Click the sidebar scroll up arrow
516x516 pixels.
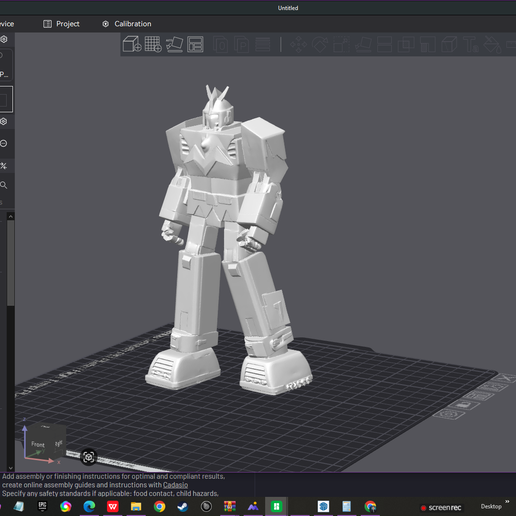click(x=11, y=217)
